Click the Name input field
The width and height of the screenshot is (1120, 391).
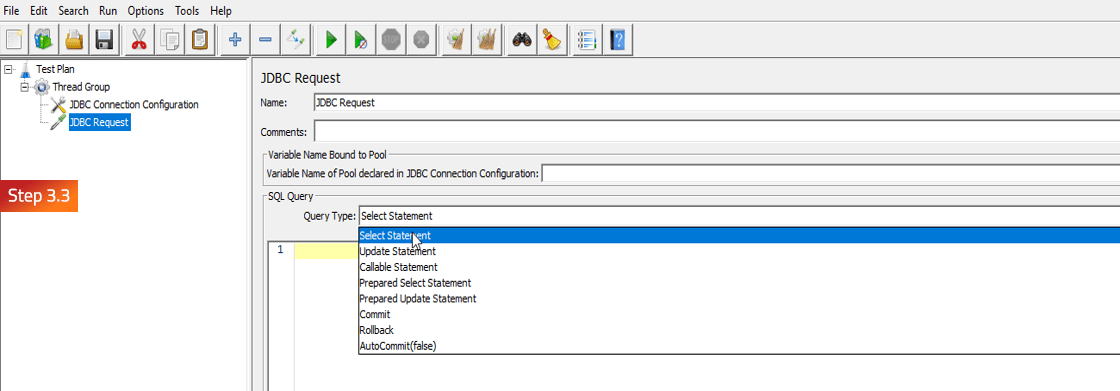[716, 103]
